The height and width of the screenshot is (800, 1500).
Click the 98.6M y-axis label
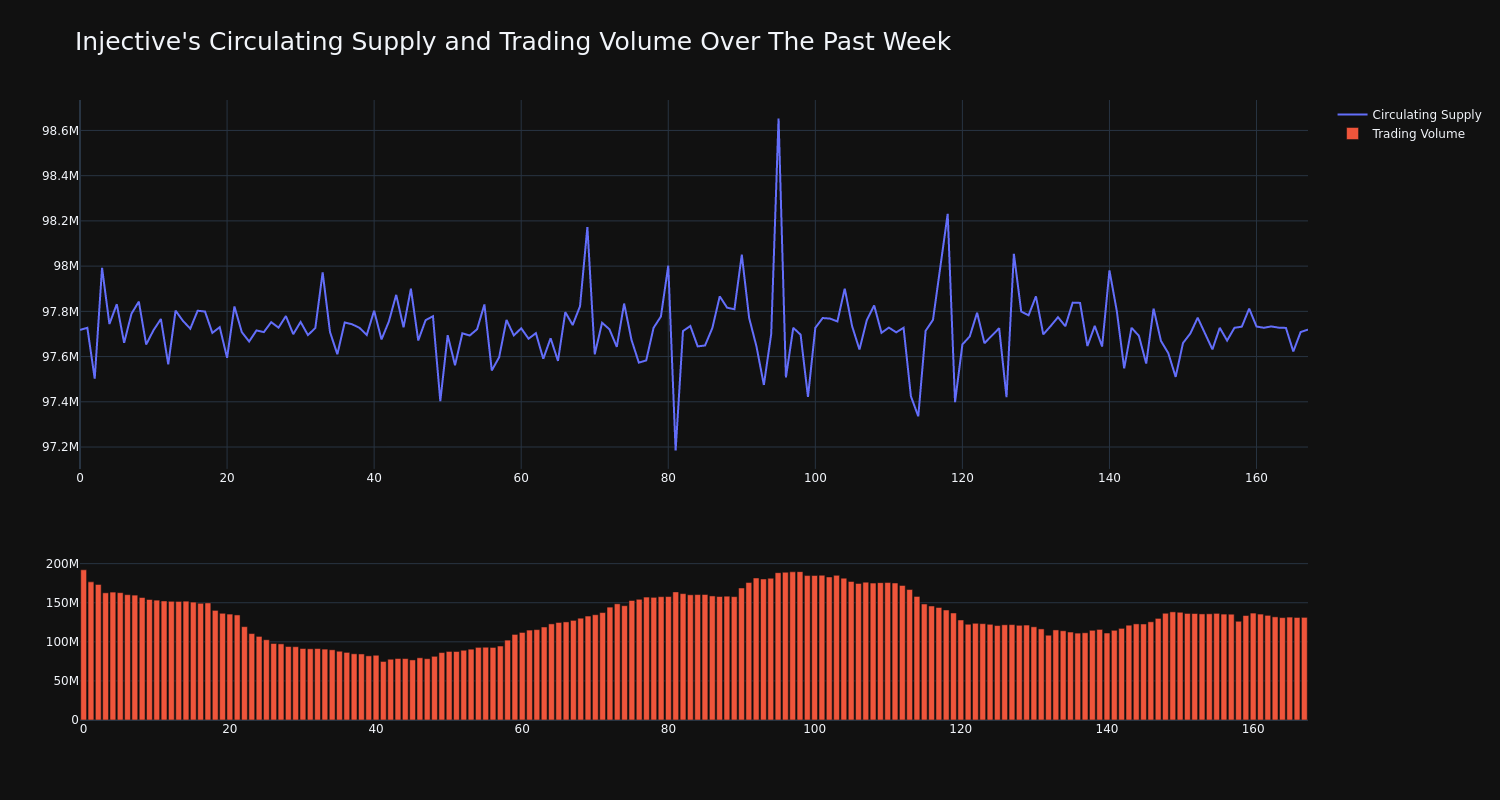pyautogui.click(x=60, y=131)
